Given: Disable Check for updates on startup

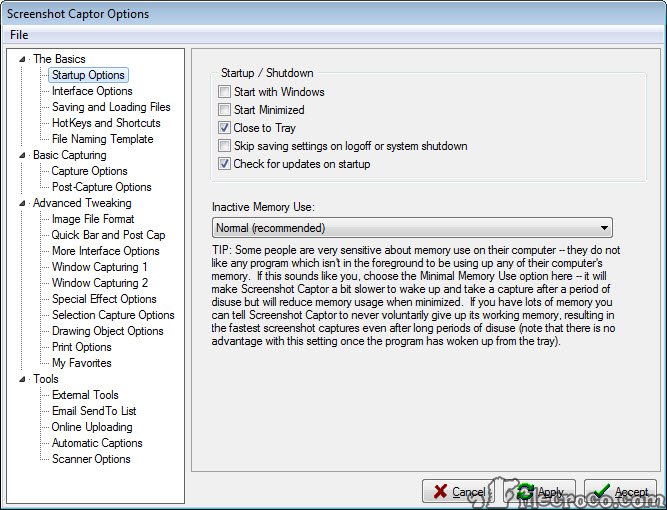Looking at the screenshot, I should pos(224,164).
